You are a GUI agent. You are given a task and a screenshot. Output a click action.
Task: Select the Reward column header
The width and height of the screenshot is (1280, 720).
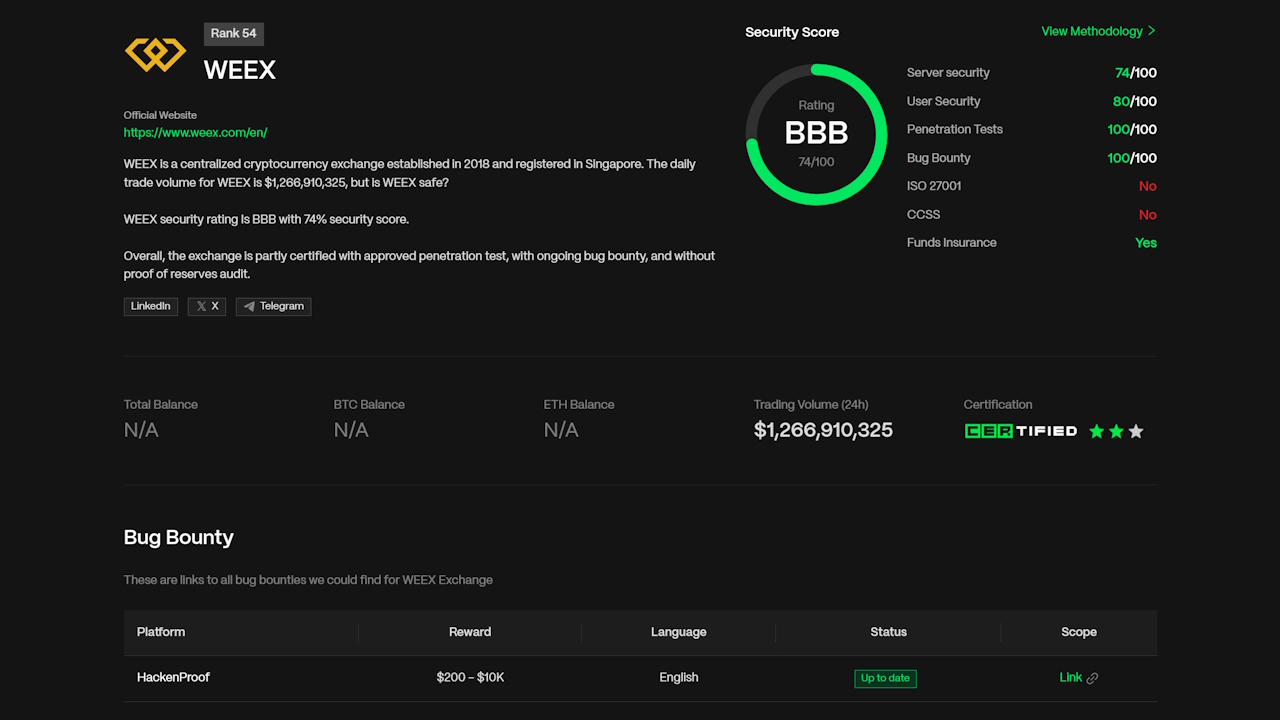click(470, 632)
